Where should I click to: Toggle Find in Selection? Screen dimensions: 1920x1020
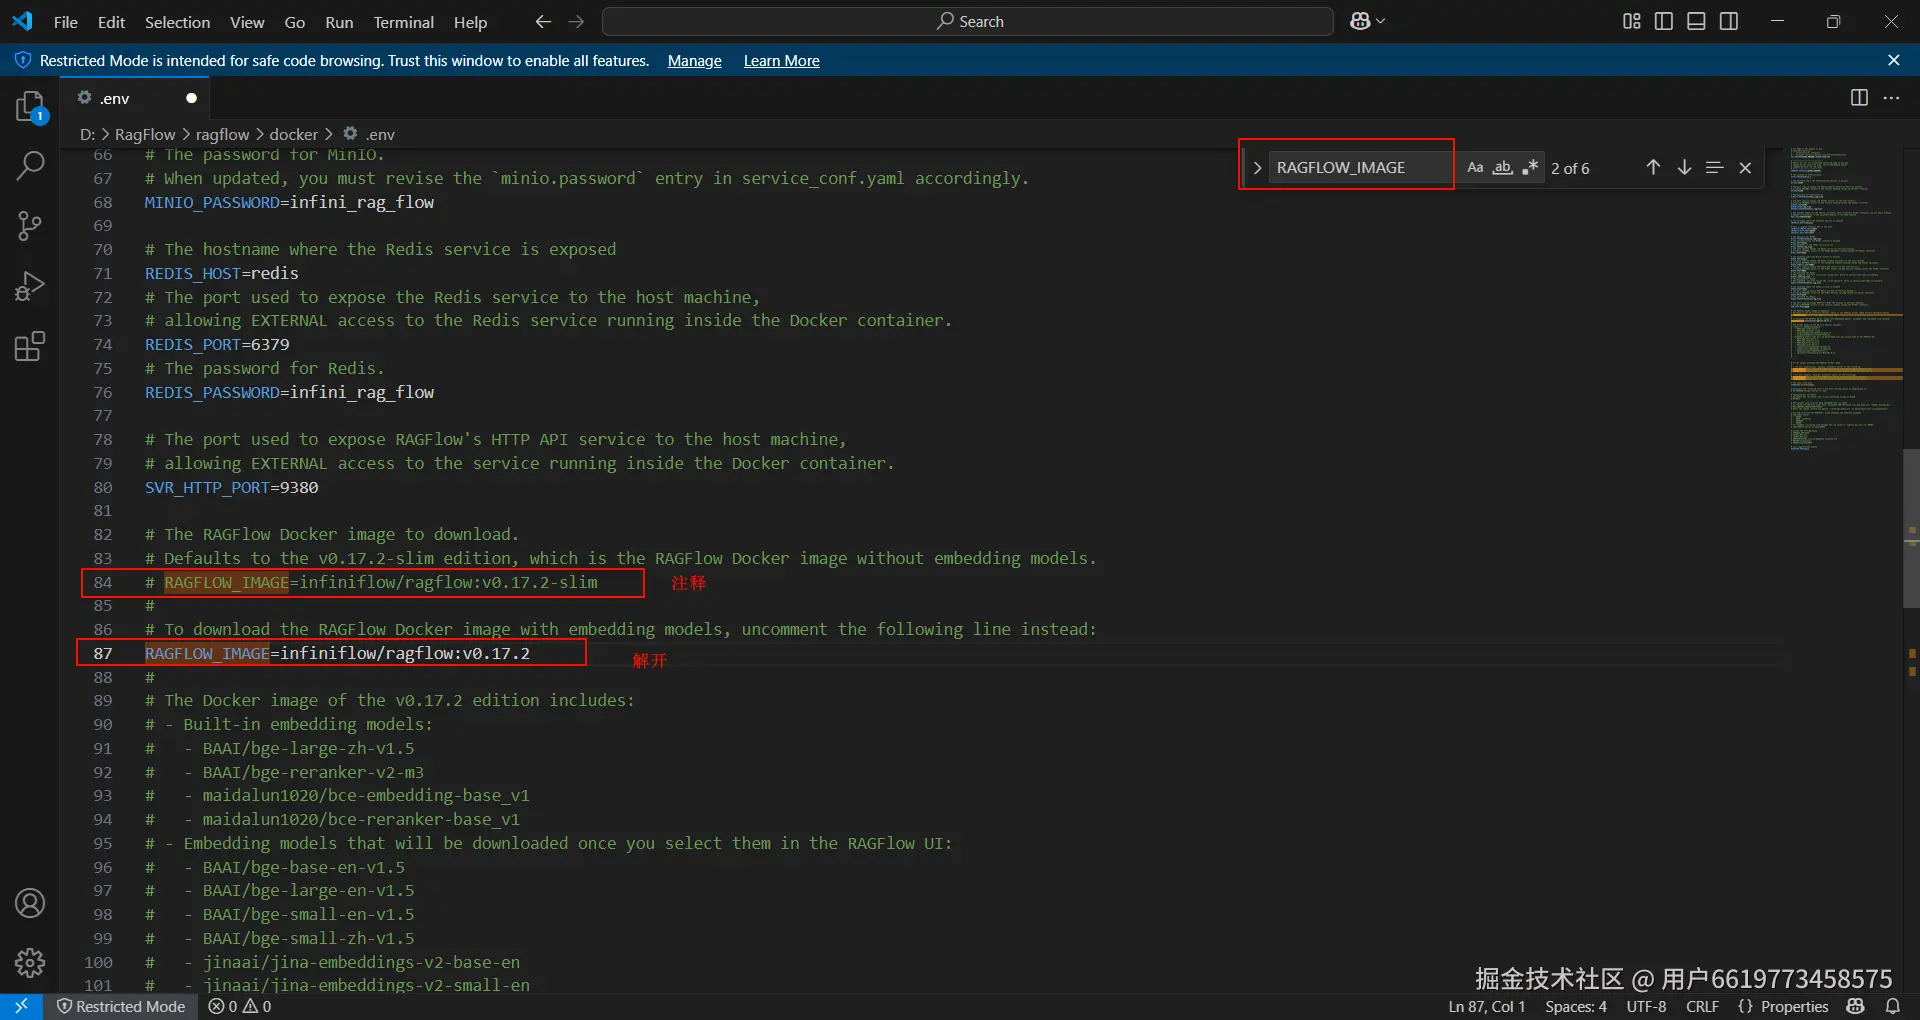click(x=1714, y=168)
